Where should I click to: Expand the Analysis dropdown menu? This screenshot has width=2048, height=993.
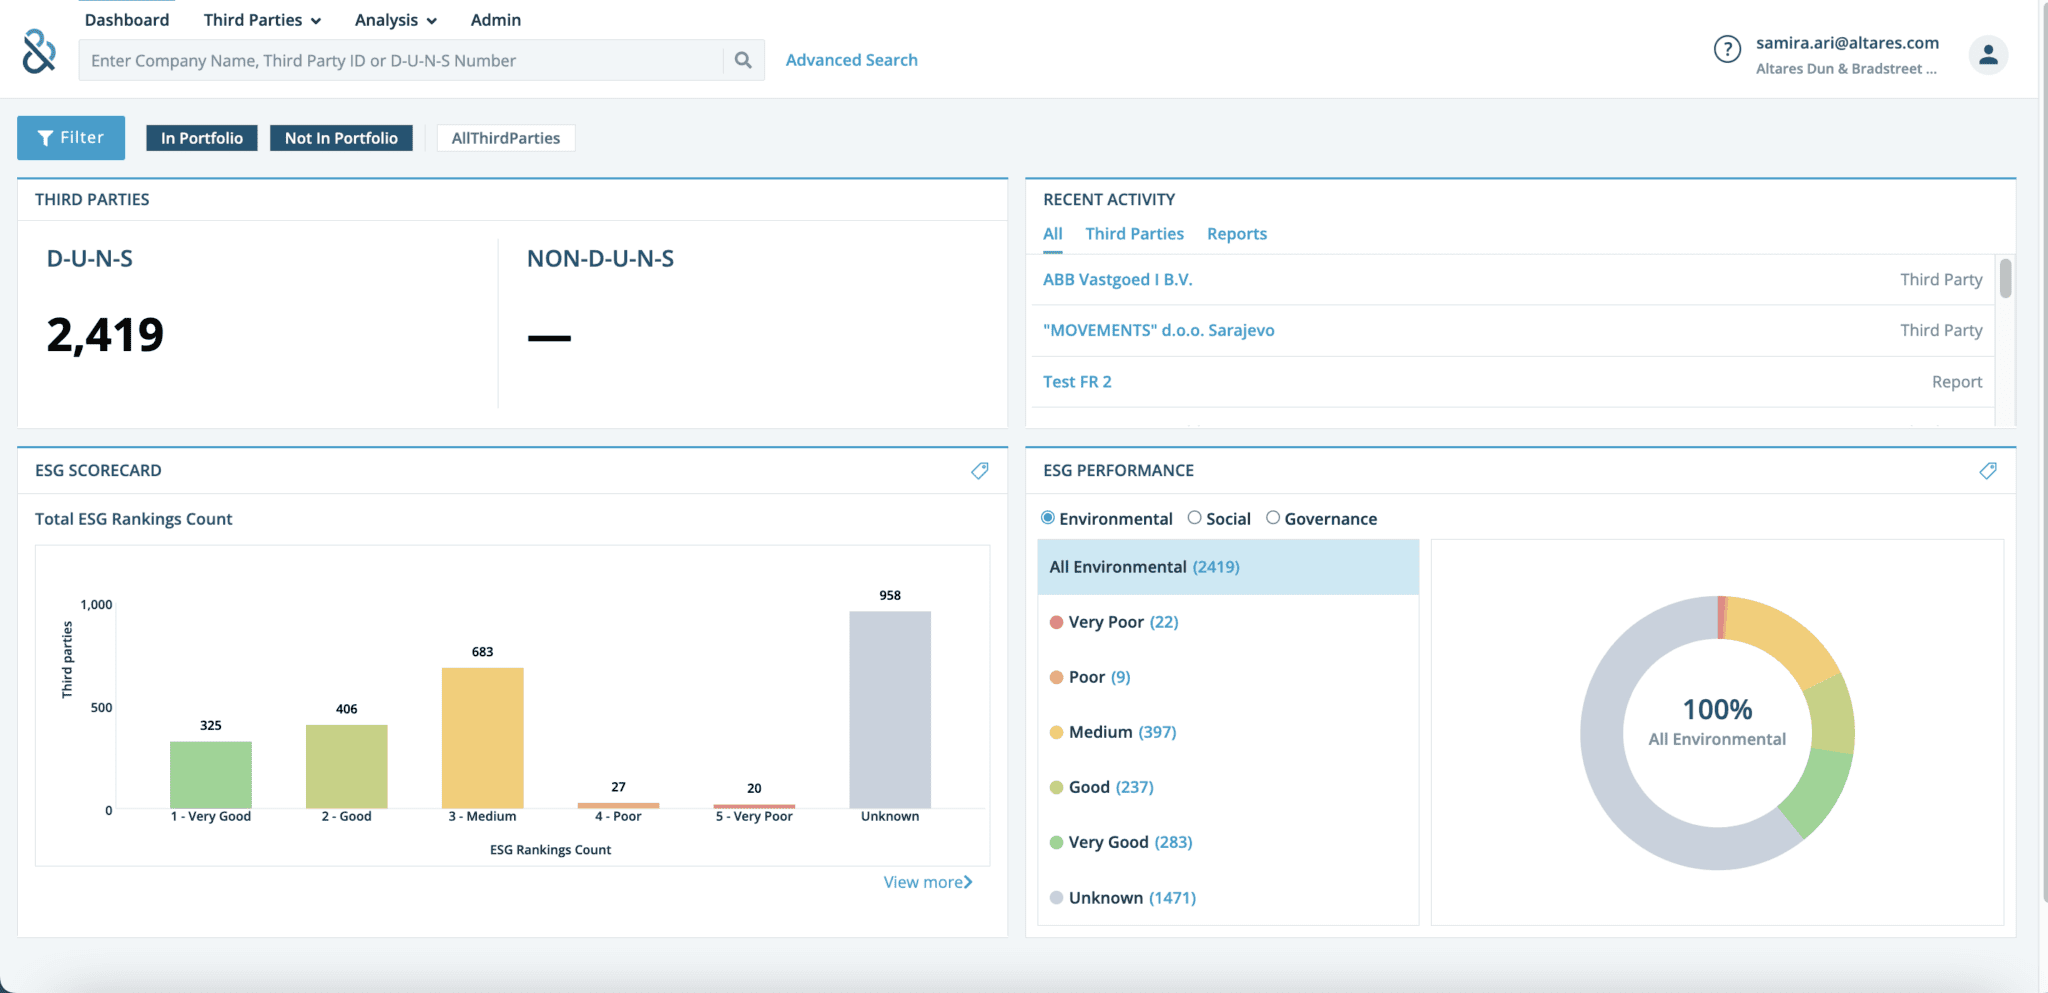coord(395,20)
